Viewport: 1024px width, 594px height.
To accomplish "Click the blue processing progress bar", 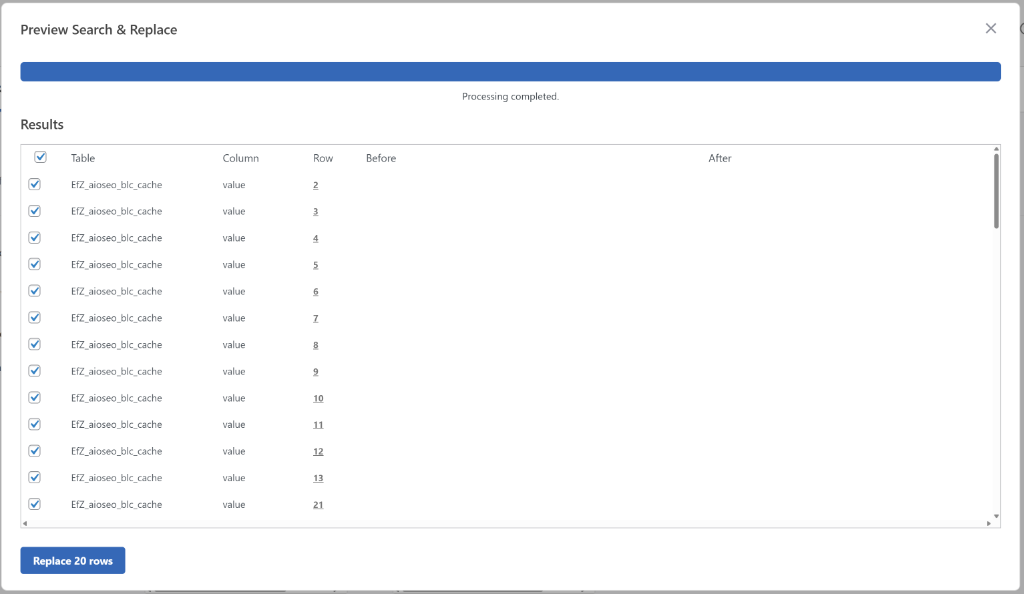I will click(x=511, y=71).
